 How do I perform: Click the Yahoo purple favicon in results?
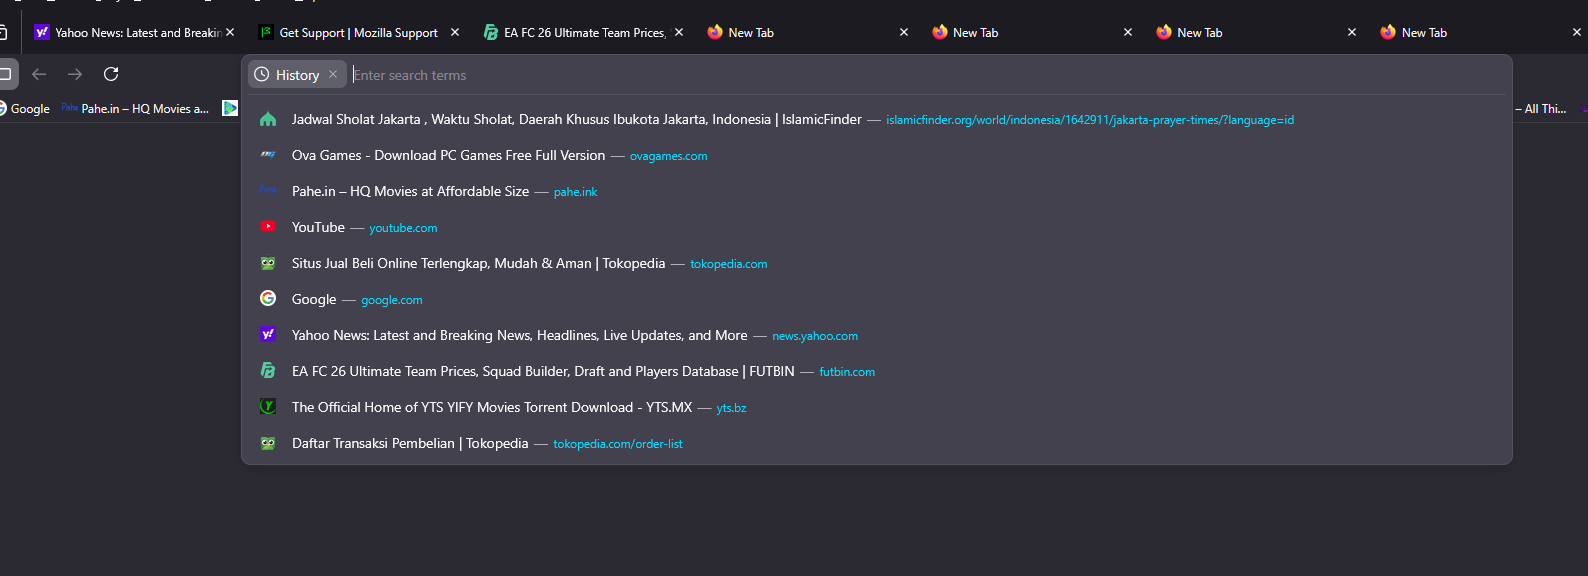point(268,334)
